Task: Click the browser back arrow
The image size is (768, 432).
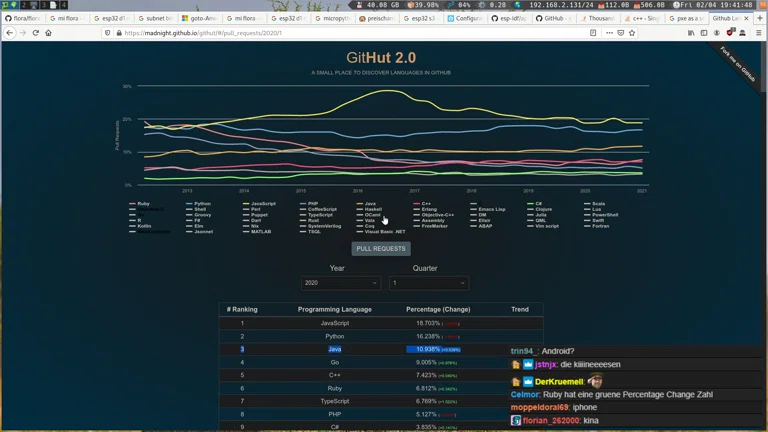Action: tap(9, 33)
